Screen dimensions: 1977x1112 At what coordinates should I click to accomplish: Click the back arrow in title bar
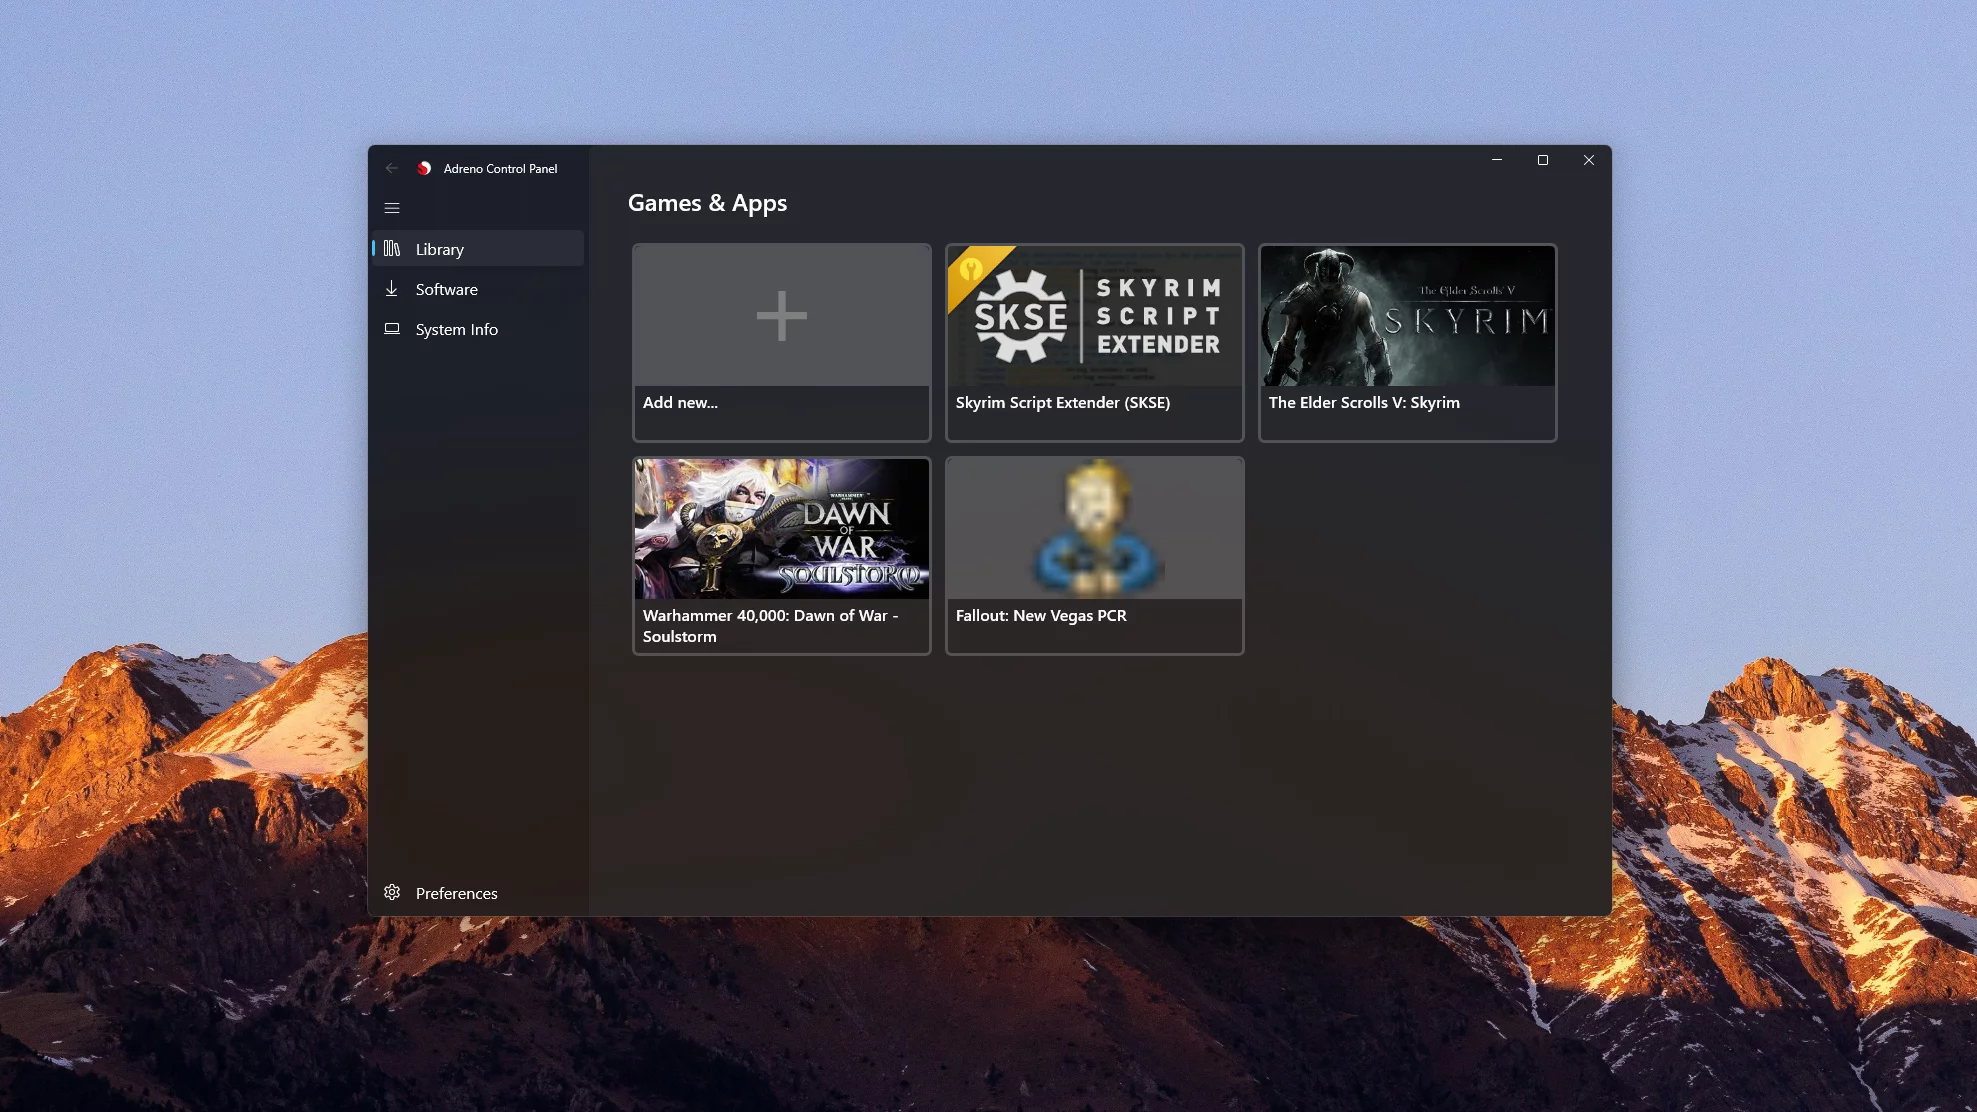pyautogui.click(x=392, y=168)
